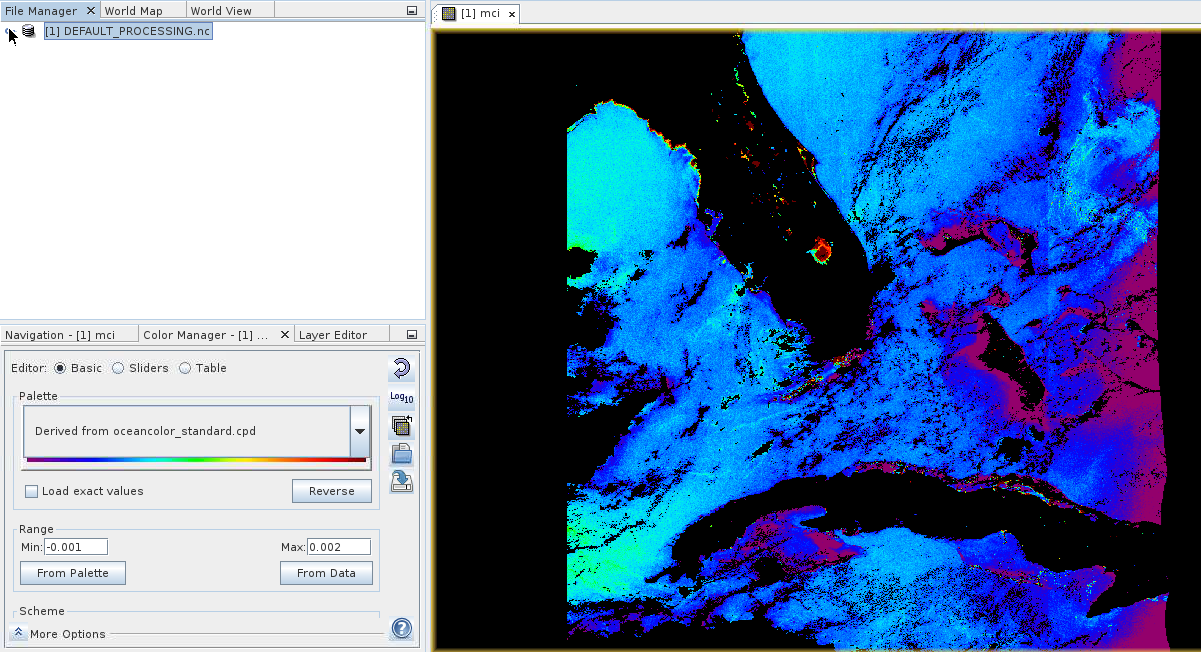The width and height of the screenshot is (1201, 652).
Task: Open the palette dropdown arrow
Action: 360,431
